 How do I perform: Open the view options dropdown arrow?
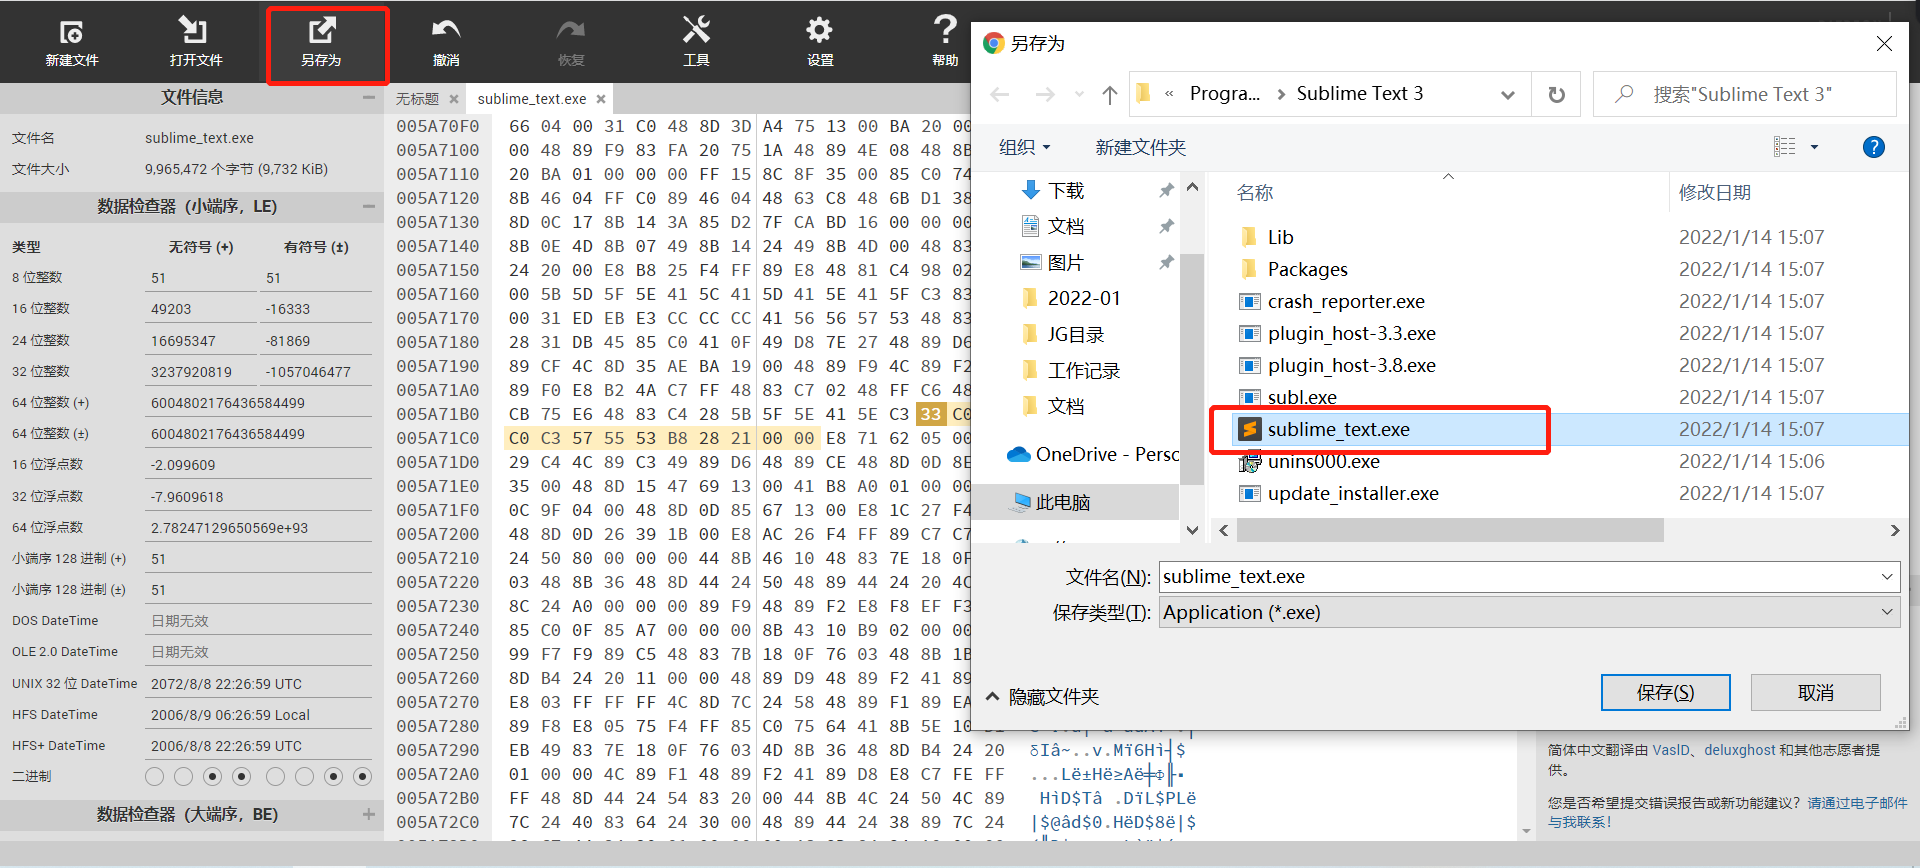(x=1814, y=147)
